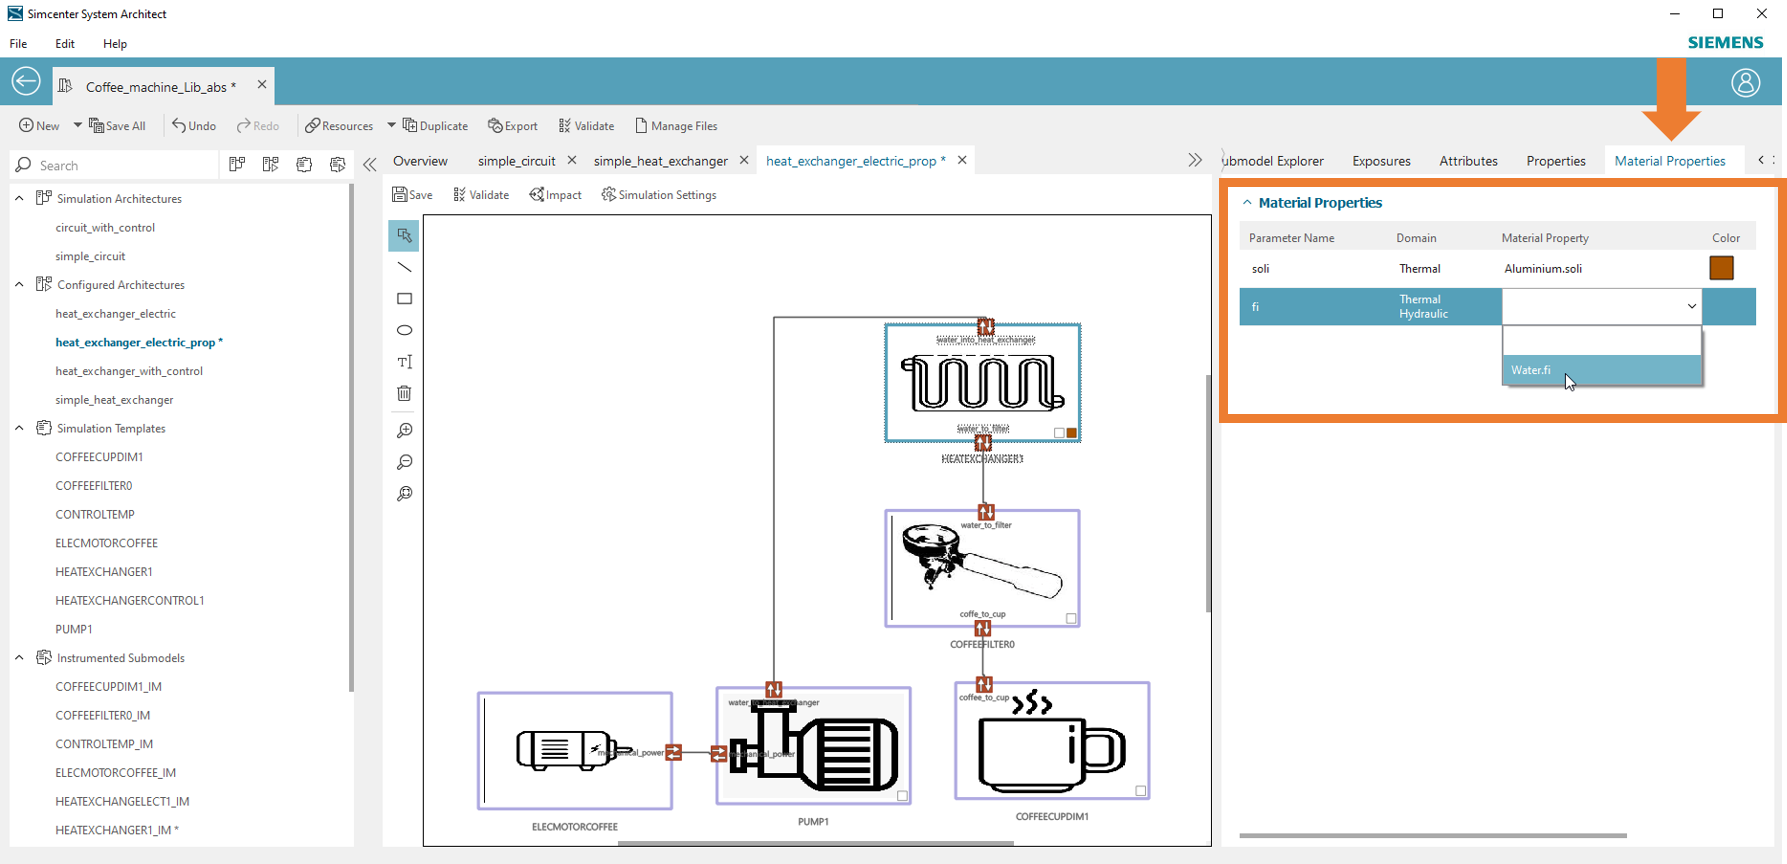Screen dimensions: 1787x864
Task: Choose Water.fi from the dropdown list
Action: (1601, 370)
